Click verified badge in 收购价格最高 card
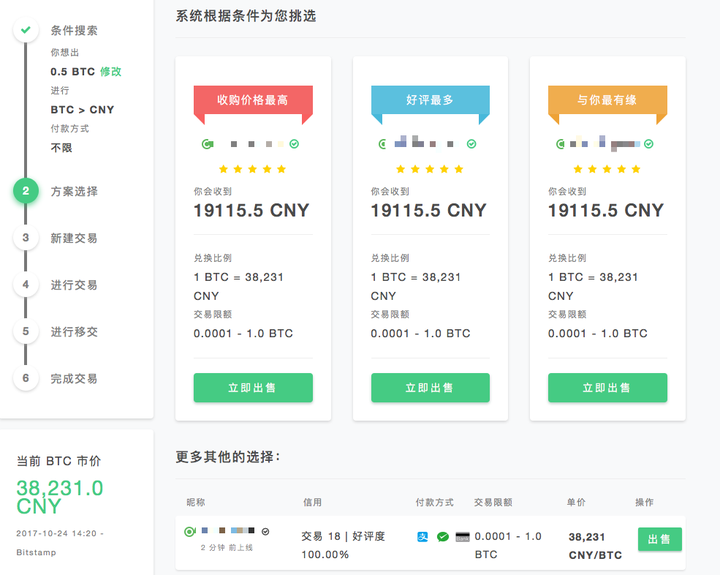This screenshot has height=575, width=720. (x=294, y=144)
